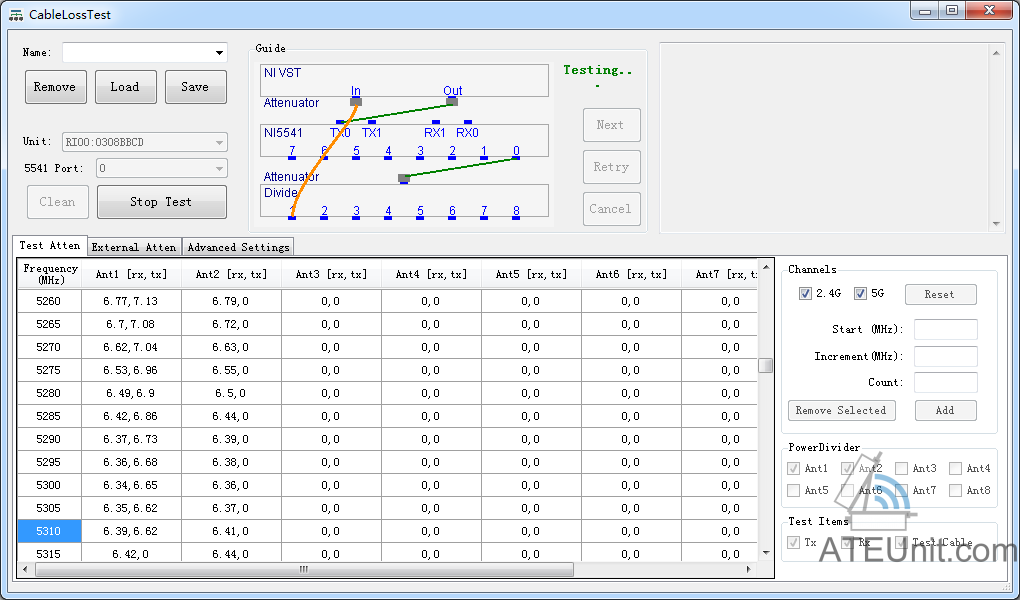Viewport: 1020px width, 600px height.
Task: Uncheck the 2.4G channel checkbox
Action: pyautogui.click(x=806, y=294)
